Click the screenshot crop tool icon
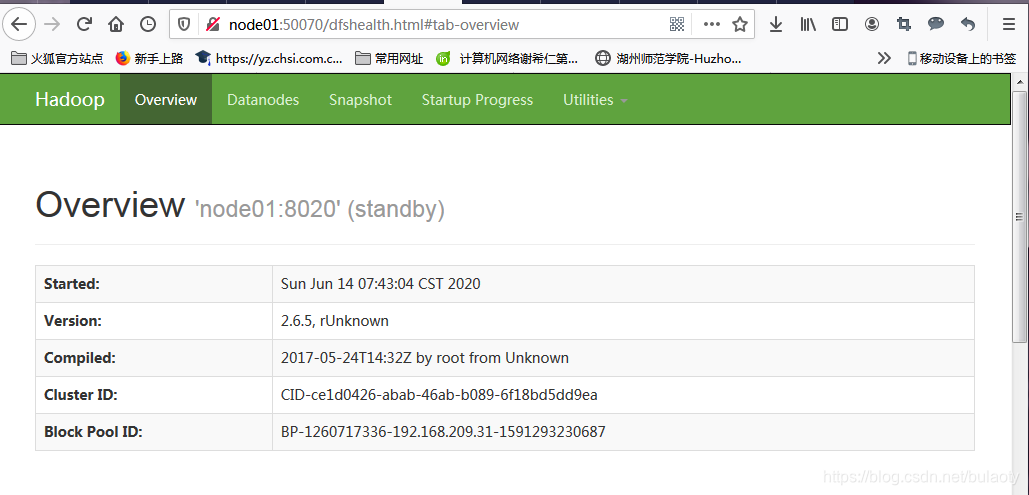1029x495 pixels. 904,25
